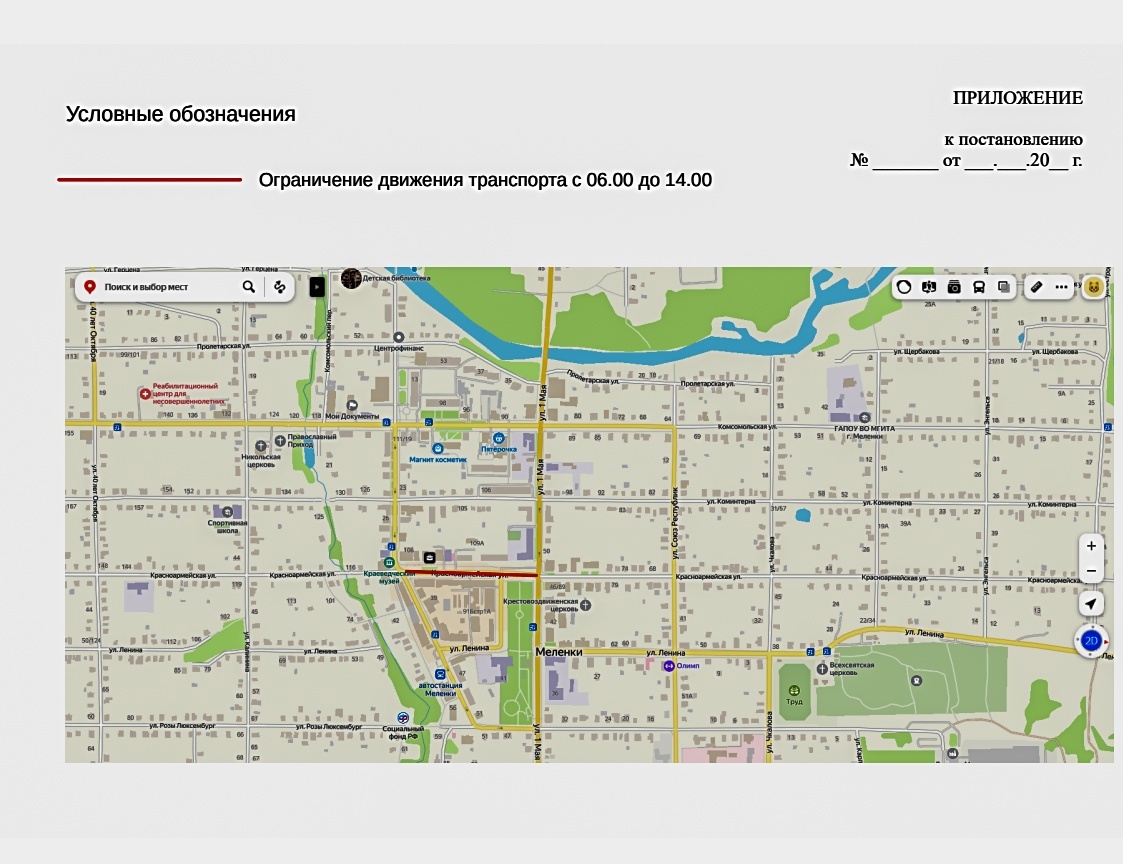Click the Православный Приход marker
This screenshot has width=1123, height=864.
[280, 441]
